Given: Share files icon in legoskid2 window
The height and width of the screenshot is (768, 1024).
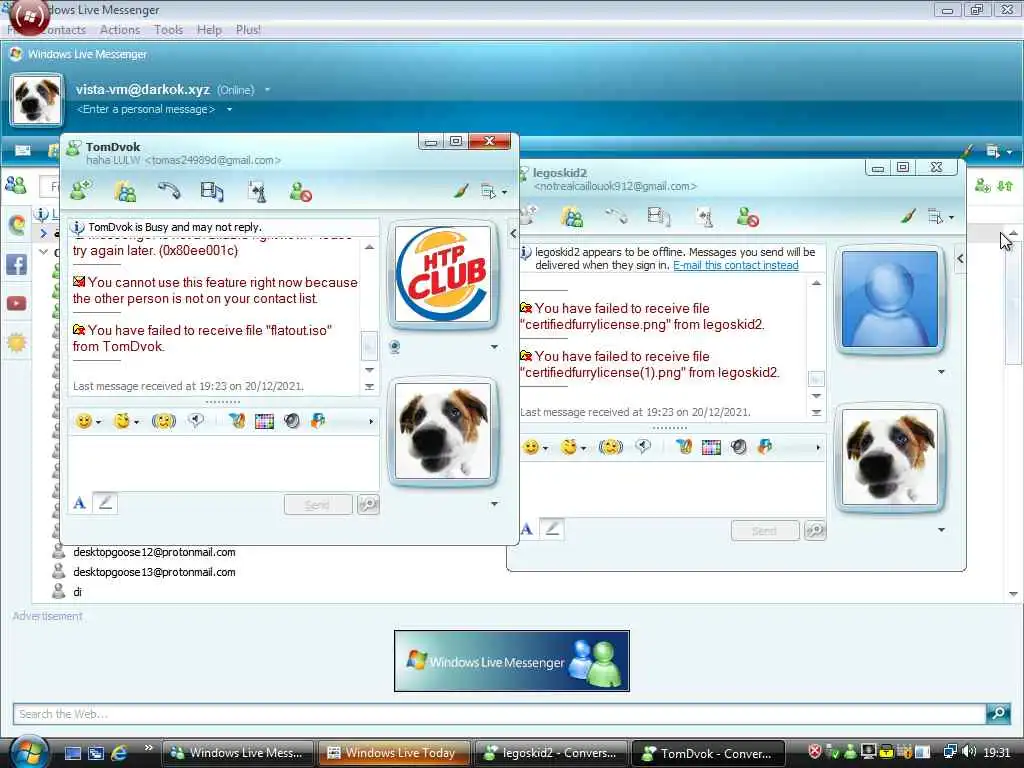Looking at the screenshot, I should point(571,217).
